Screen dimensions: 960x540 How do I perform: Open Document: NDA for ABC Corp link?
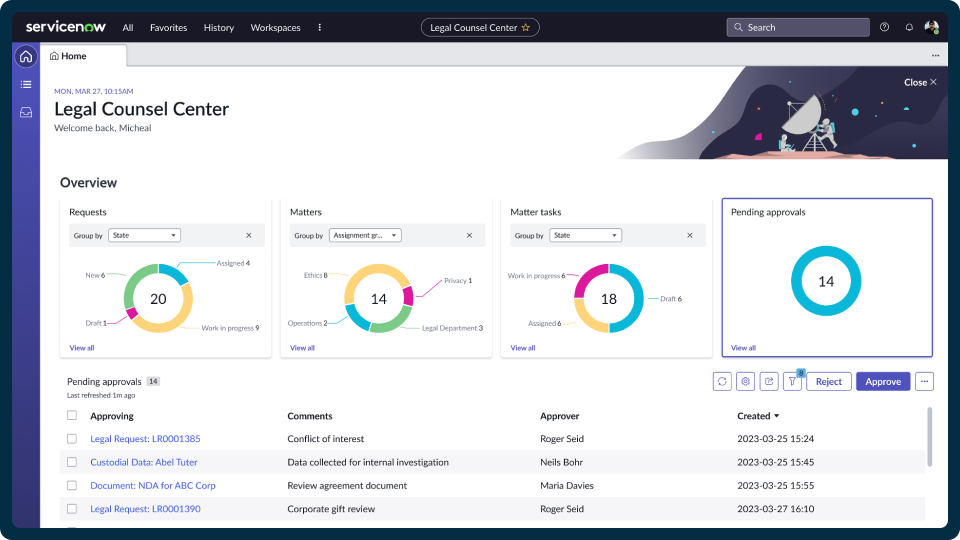tap(153, 486)
